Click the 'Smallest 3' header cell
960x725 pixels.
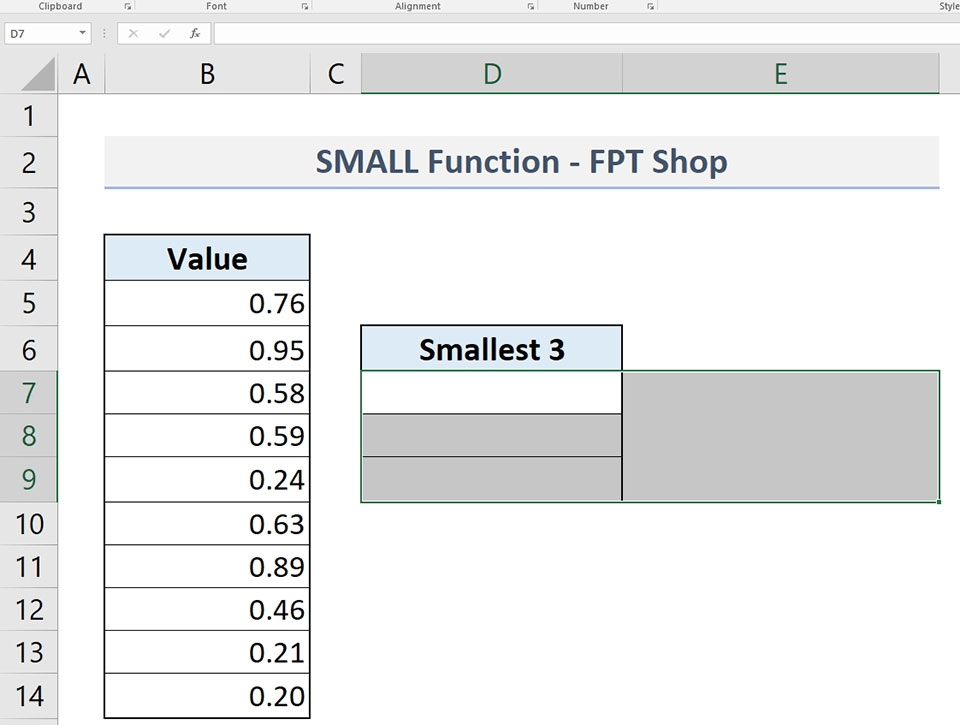[x=492, y=348]
